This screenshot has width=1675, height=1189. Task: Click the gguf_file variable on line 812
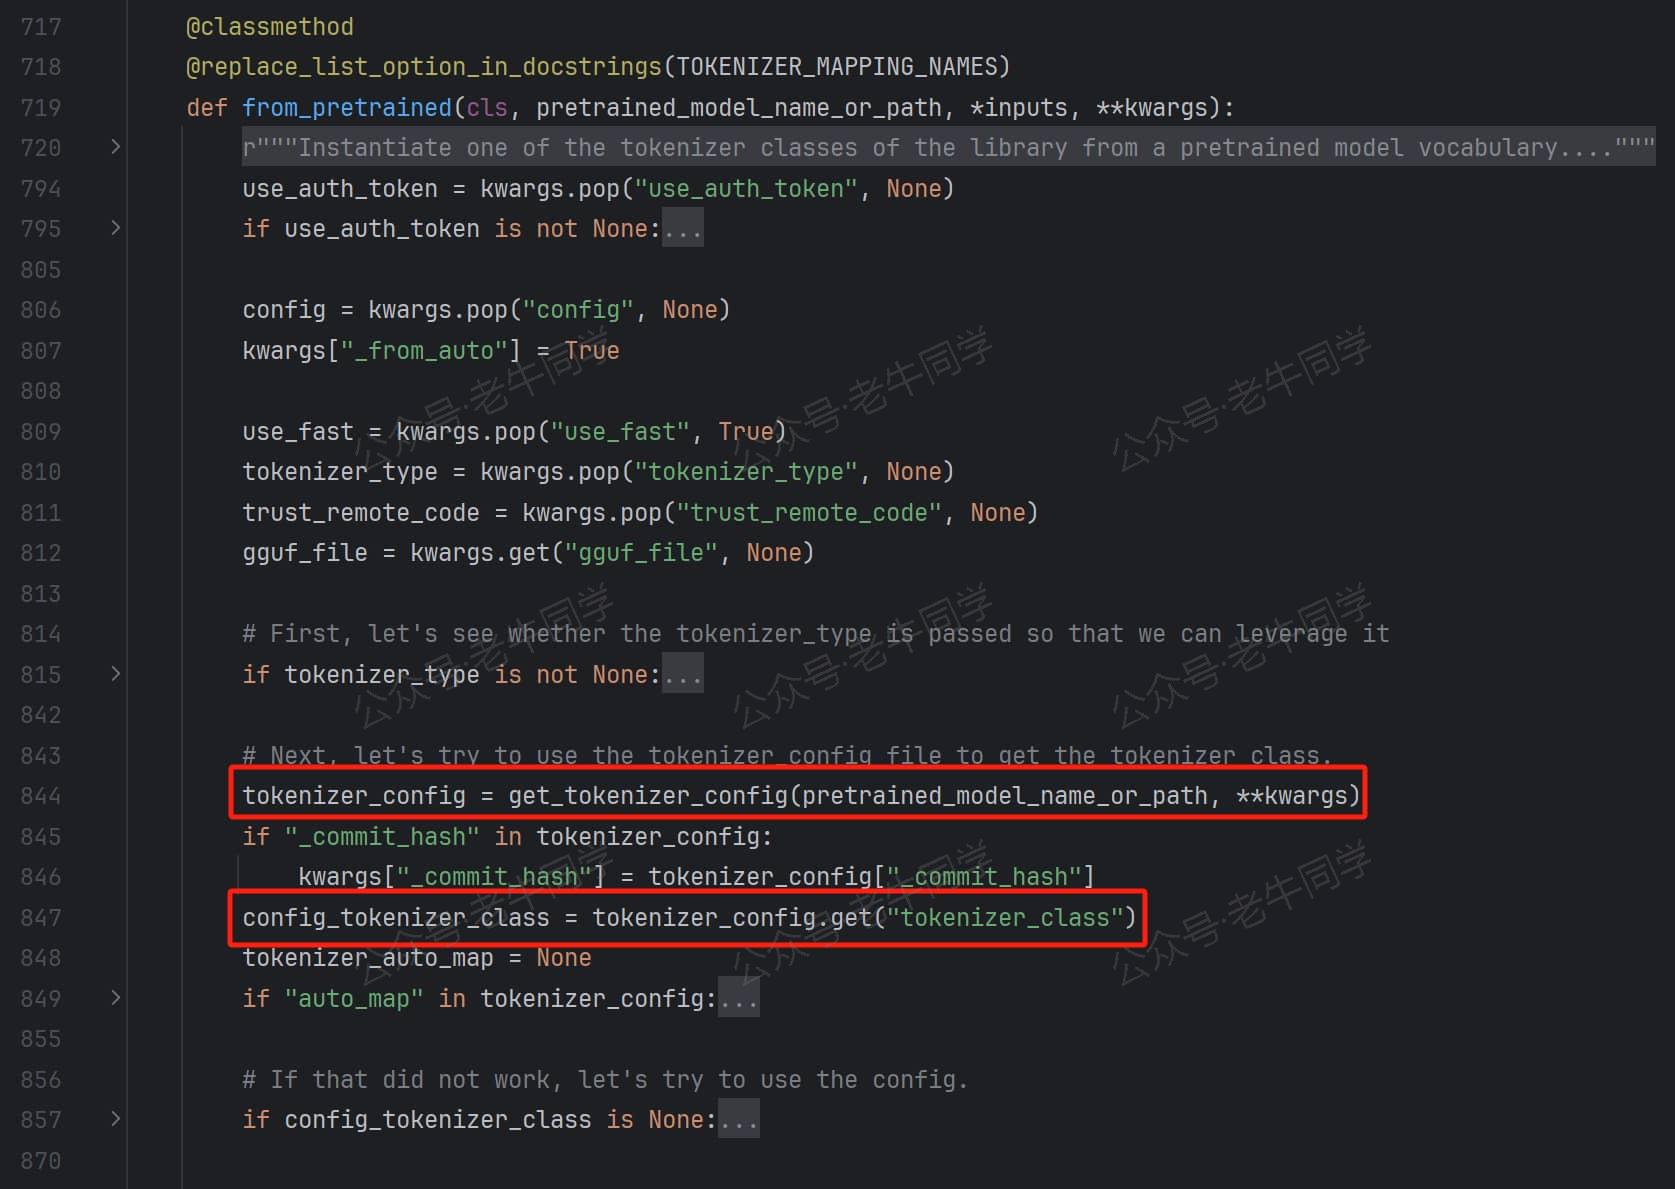(305, 553)
